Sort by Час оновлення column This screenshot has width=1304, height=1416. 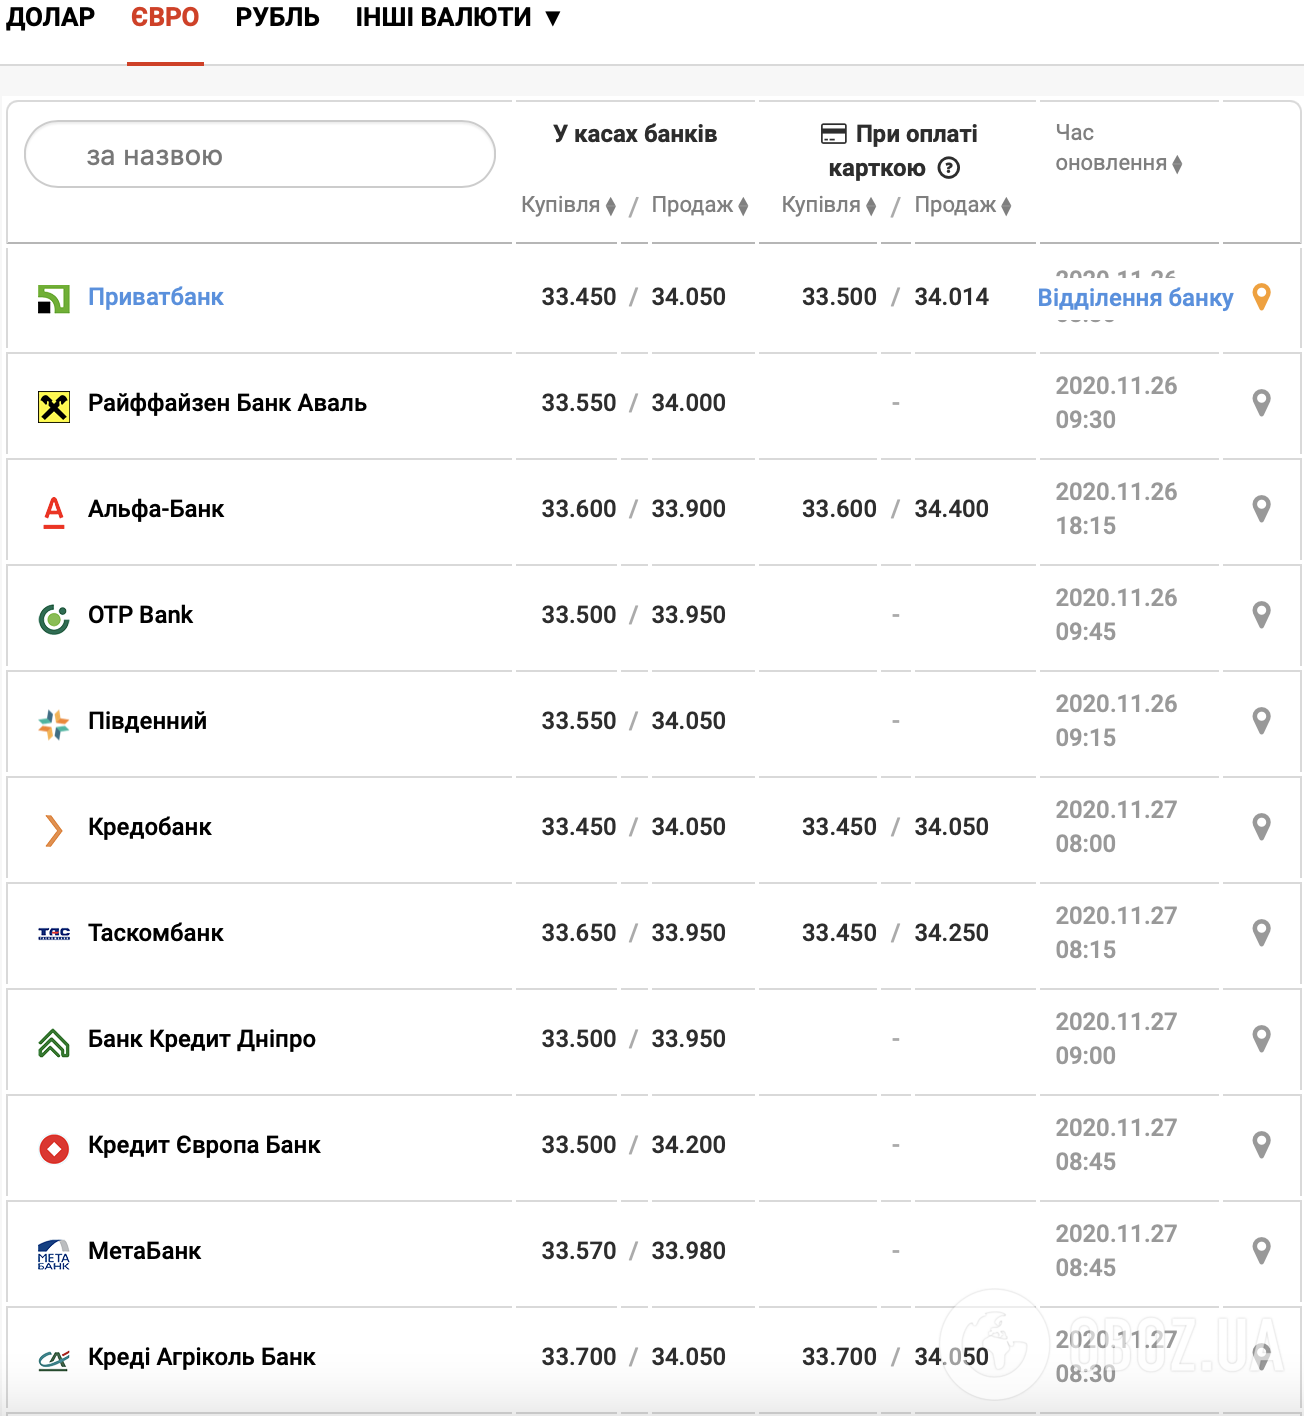[1119, 148]
